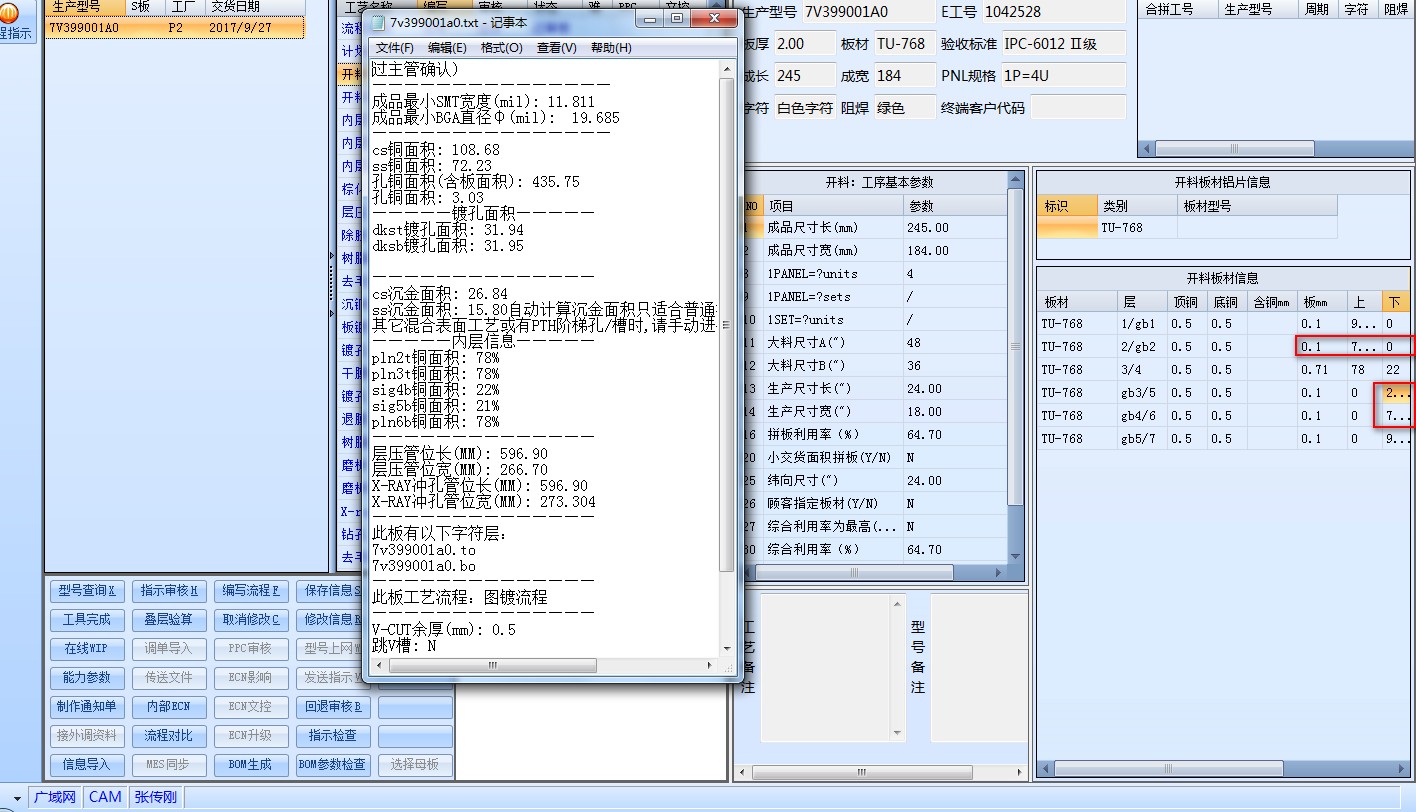Click the 板材 field showing TU-768
This screenshot has width=1416, height=812.
pyautogui.click(x=903, y=43)
